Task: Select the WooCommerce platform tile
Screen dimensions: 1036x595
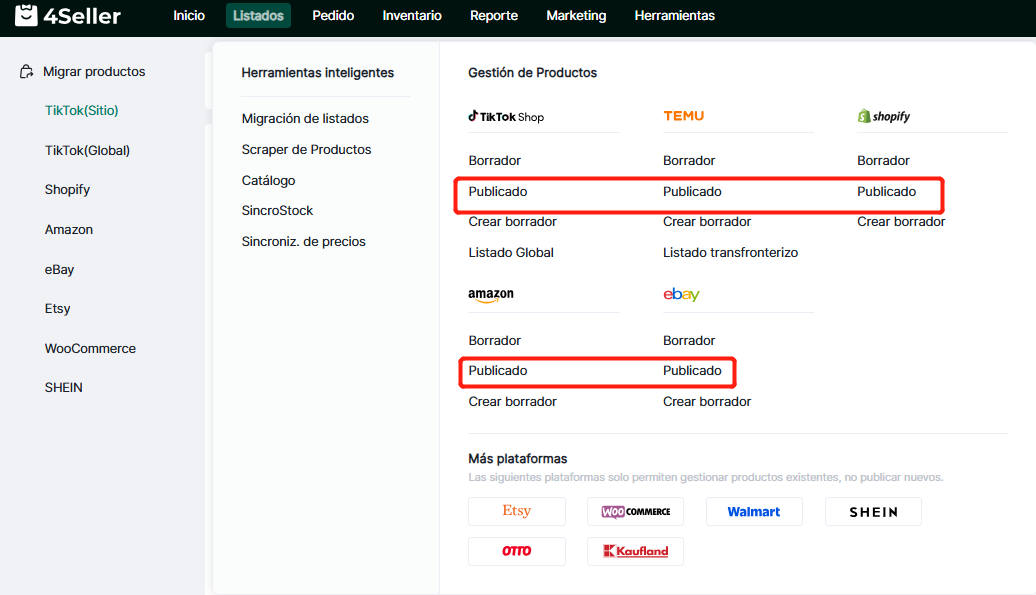Action: pos(635,512)
